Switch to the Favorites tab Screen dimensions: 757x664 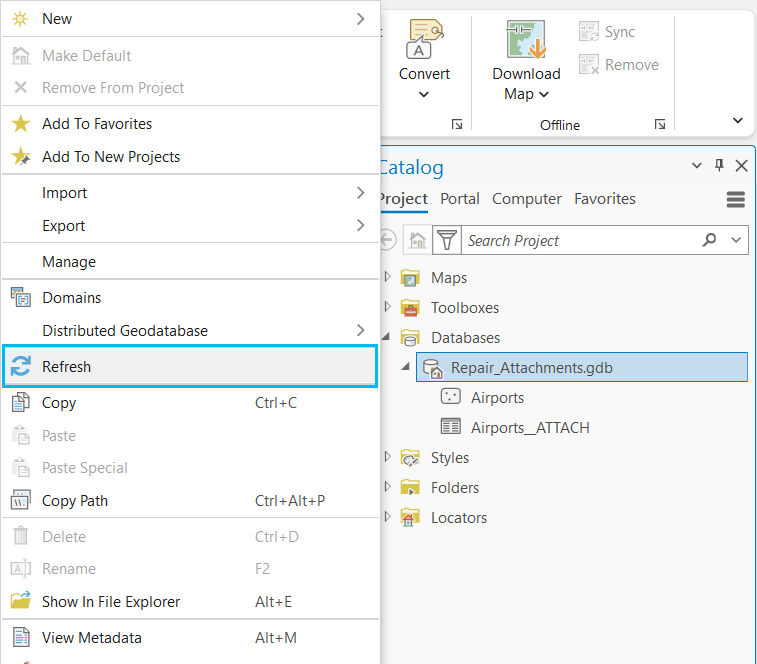[605, 199]
